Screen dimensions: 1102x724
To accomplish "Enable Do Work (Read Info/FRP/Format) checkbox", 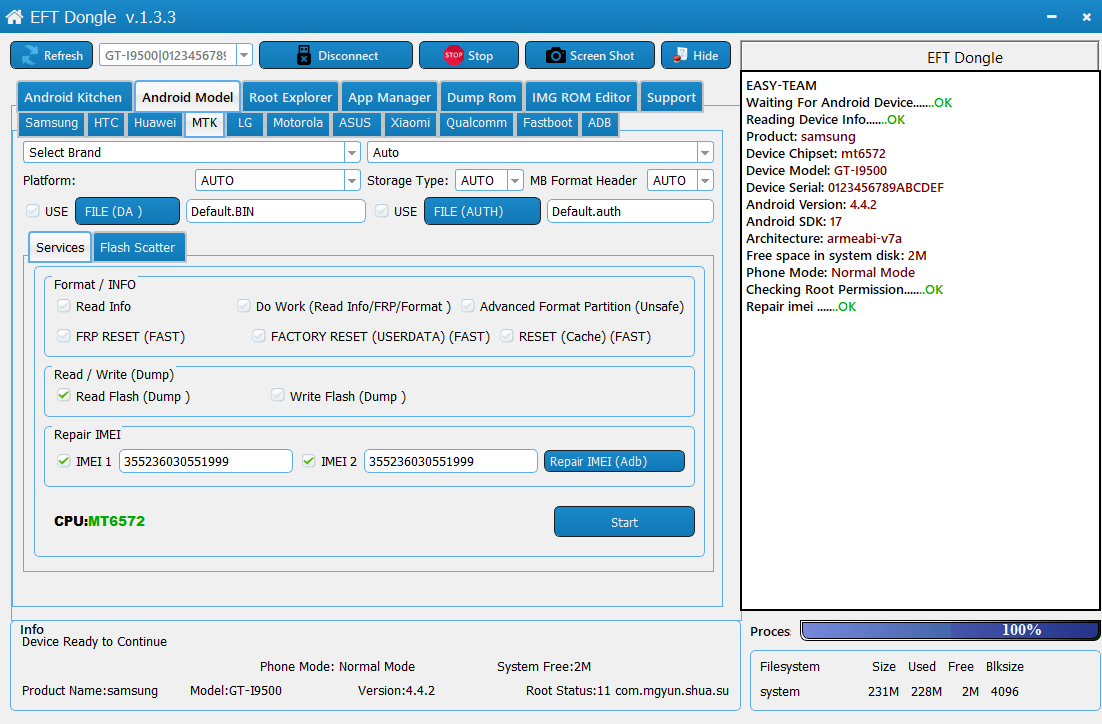I will tap(244, 306).
